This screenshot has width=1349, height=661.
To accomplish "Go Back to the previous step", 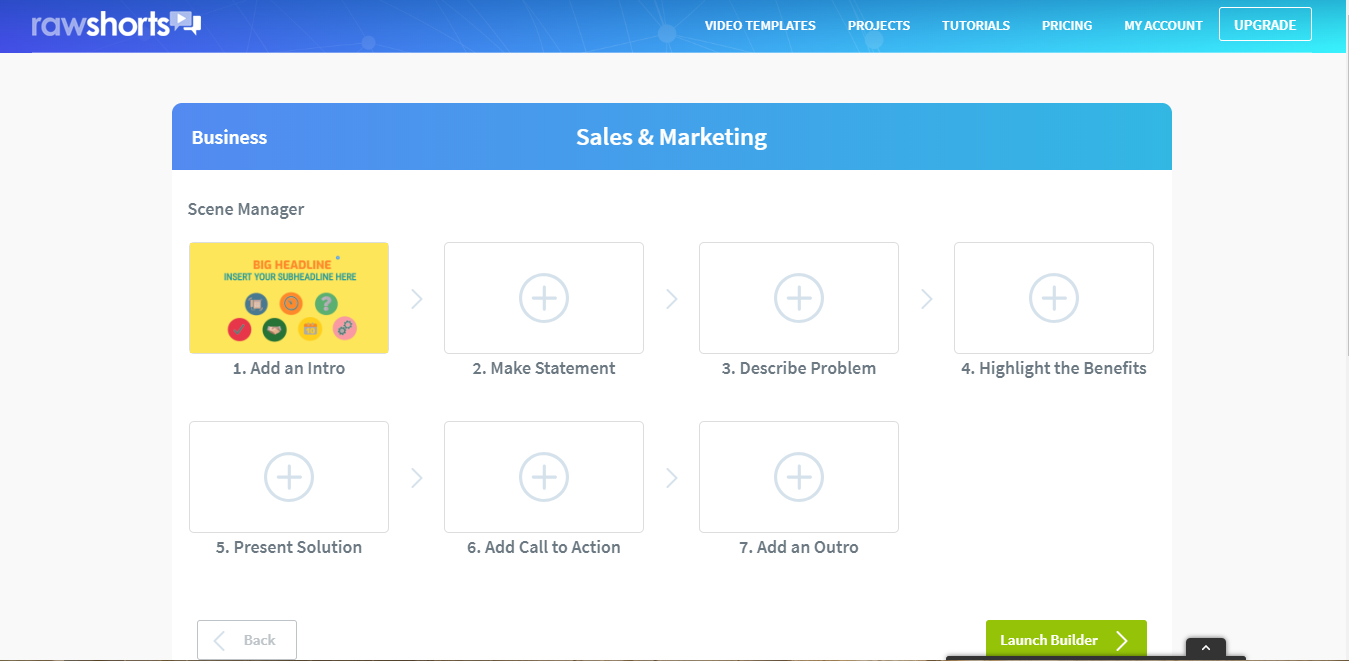I will pyautogui.click(x=247, y=640).
